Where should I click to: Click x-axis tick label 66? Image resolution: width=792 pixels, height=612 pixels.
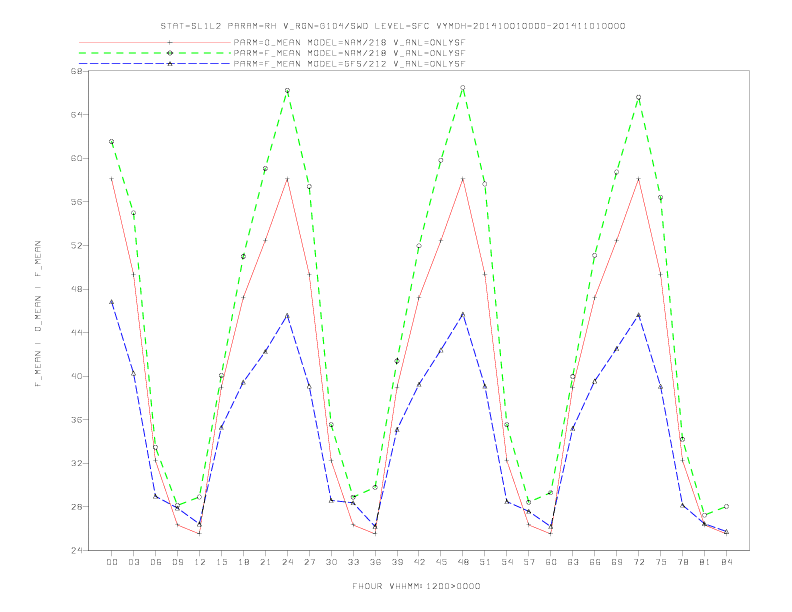(x=595, y=562)
